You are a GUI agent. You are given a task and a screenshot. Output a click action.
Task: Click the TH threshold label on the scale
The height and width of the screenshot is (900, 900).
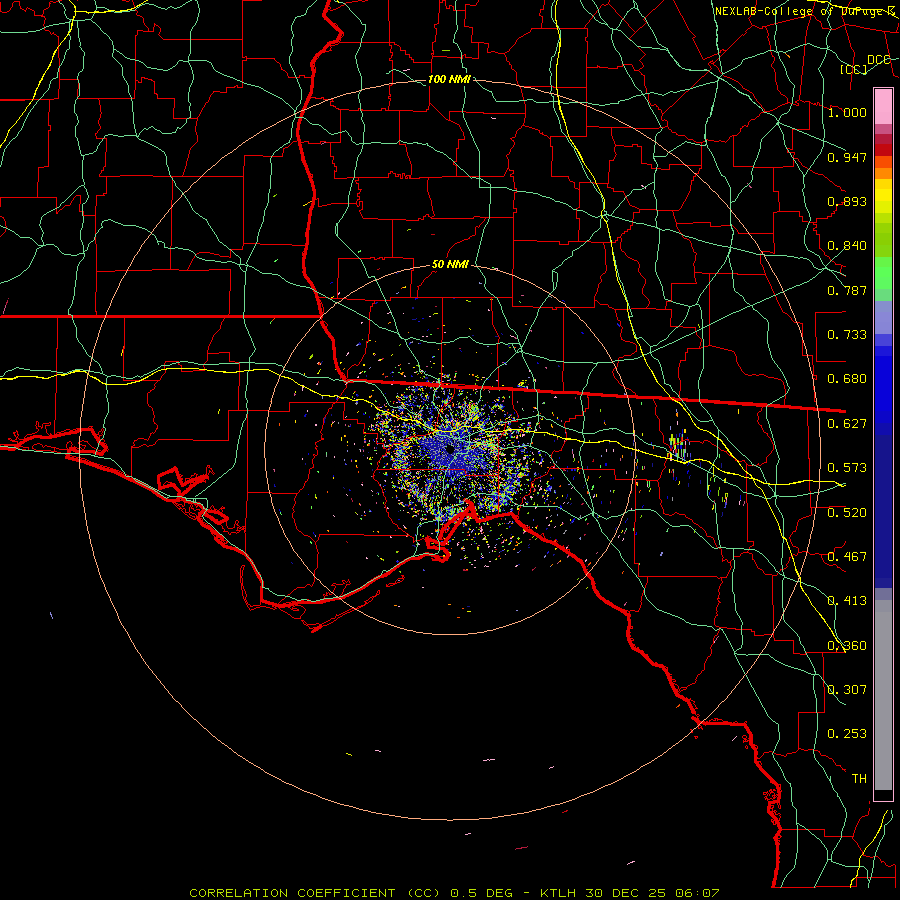[x=859, y=779]
